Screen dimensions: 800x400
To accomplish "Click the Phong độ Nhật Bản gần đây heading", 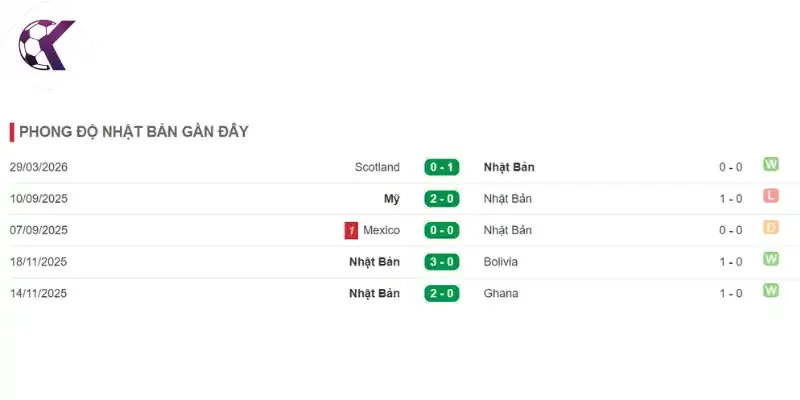I will pos(134,132).
